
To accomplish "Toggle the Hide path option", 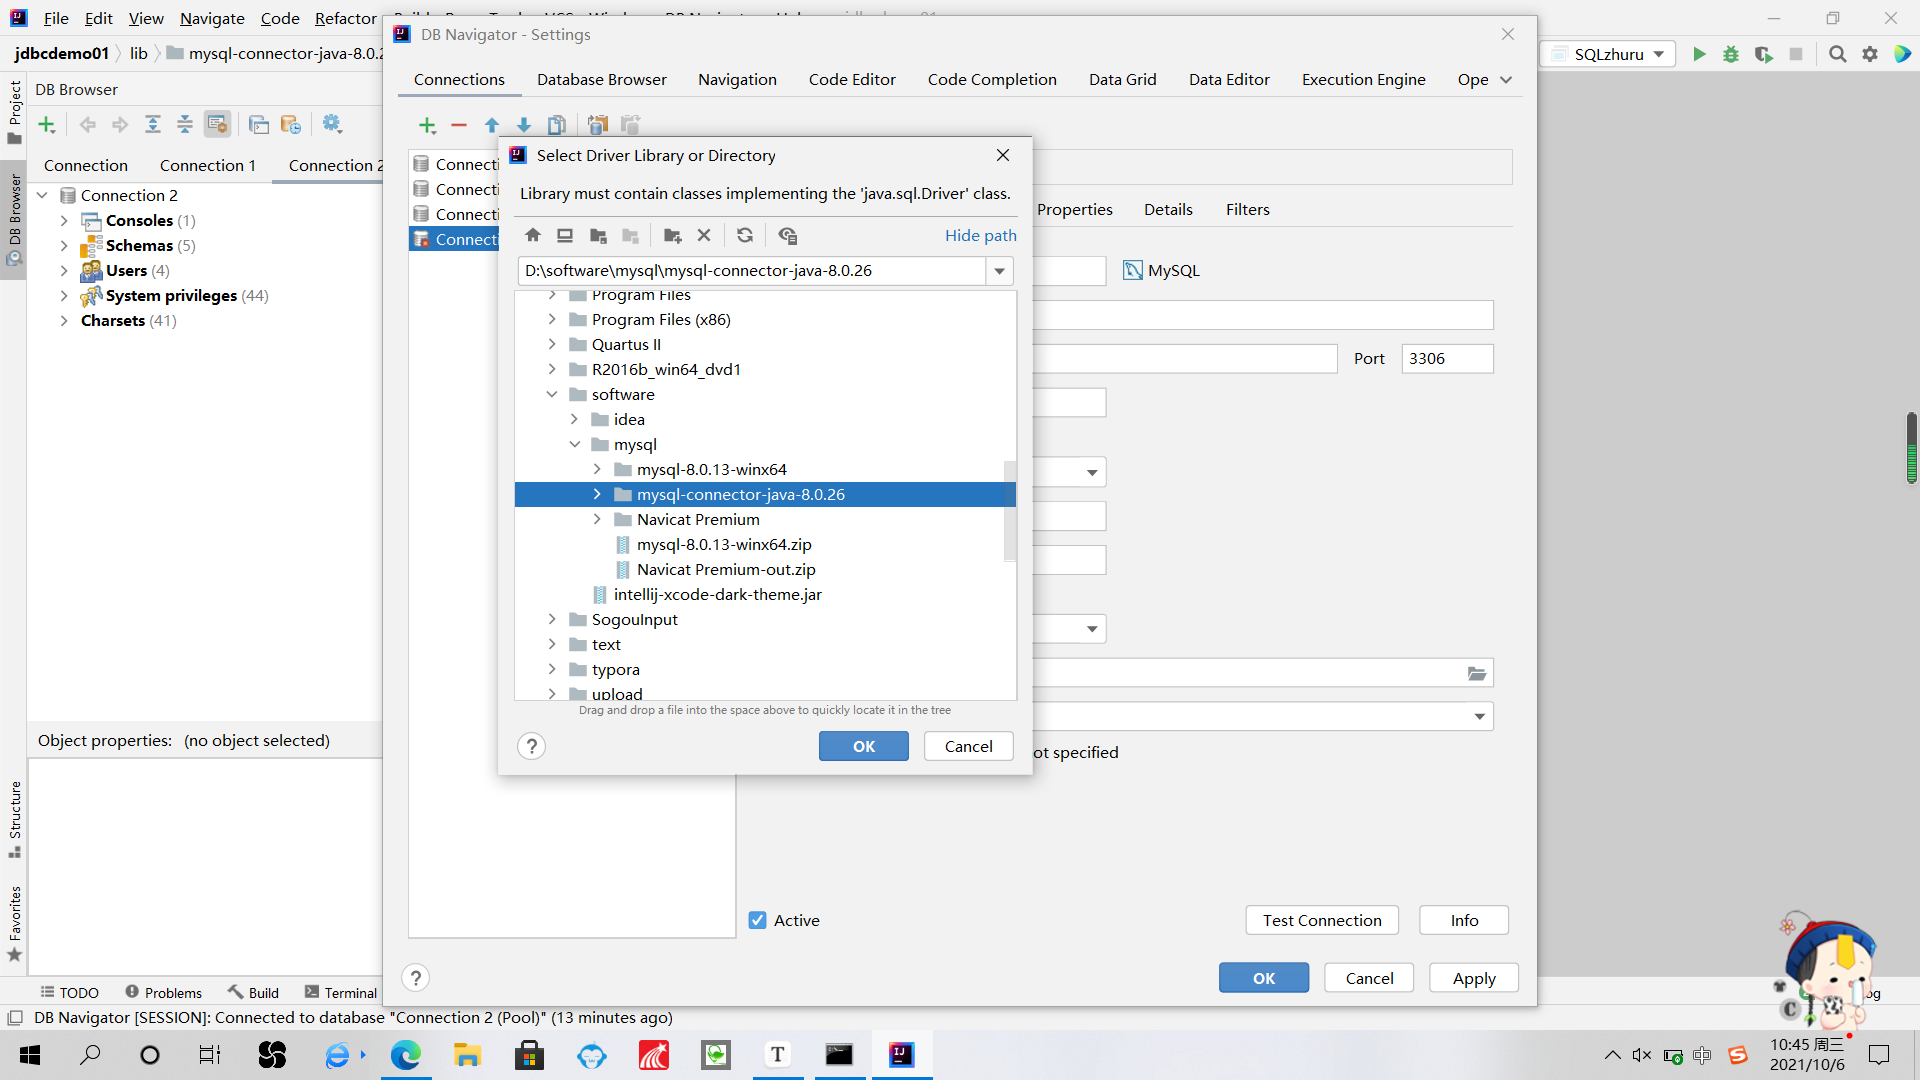I will [980, 235].
